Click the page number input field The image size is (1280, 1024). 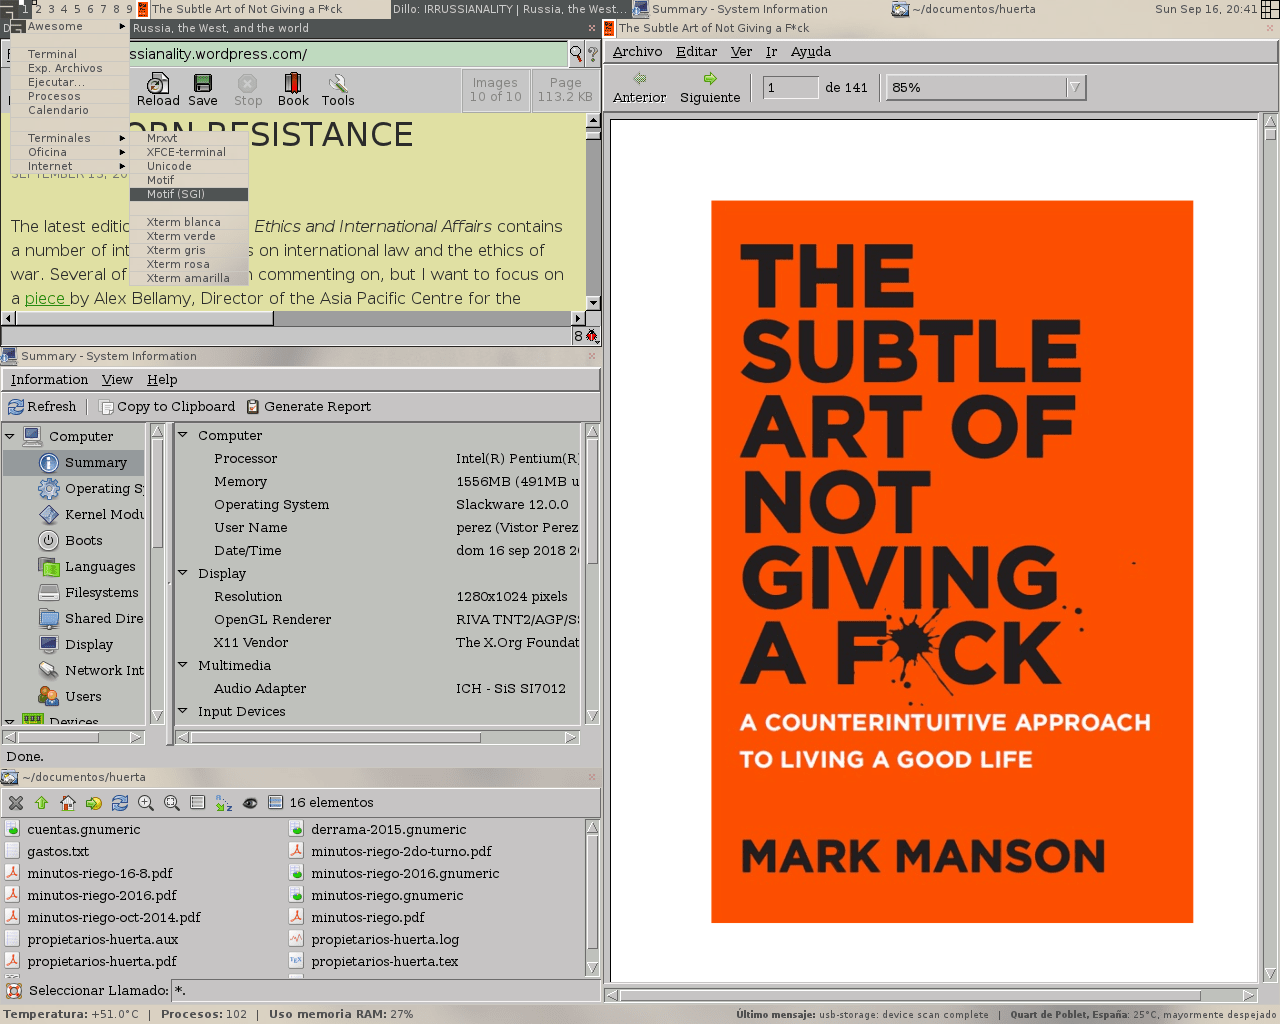pos(790,88)
